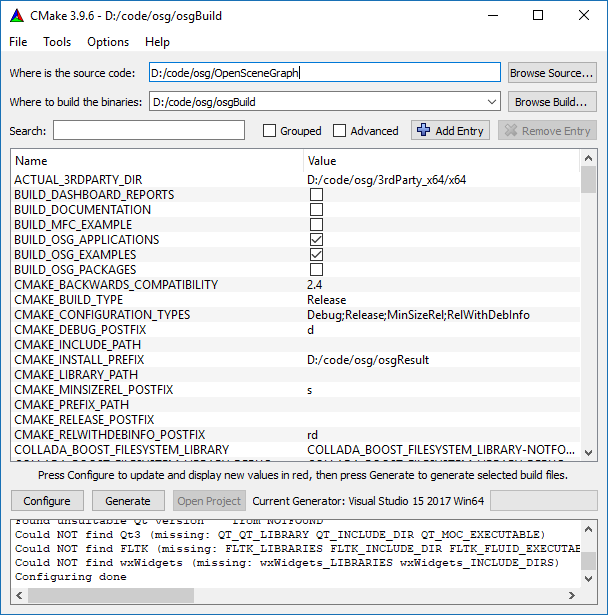Click variable list scroll down arrow
608x615 pixels.
pyautogui.click(x=588, y=453)
